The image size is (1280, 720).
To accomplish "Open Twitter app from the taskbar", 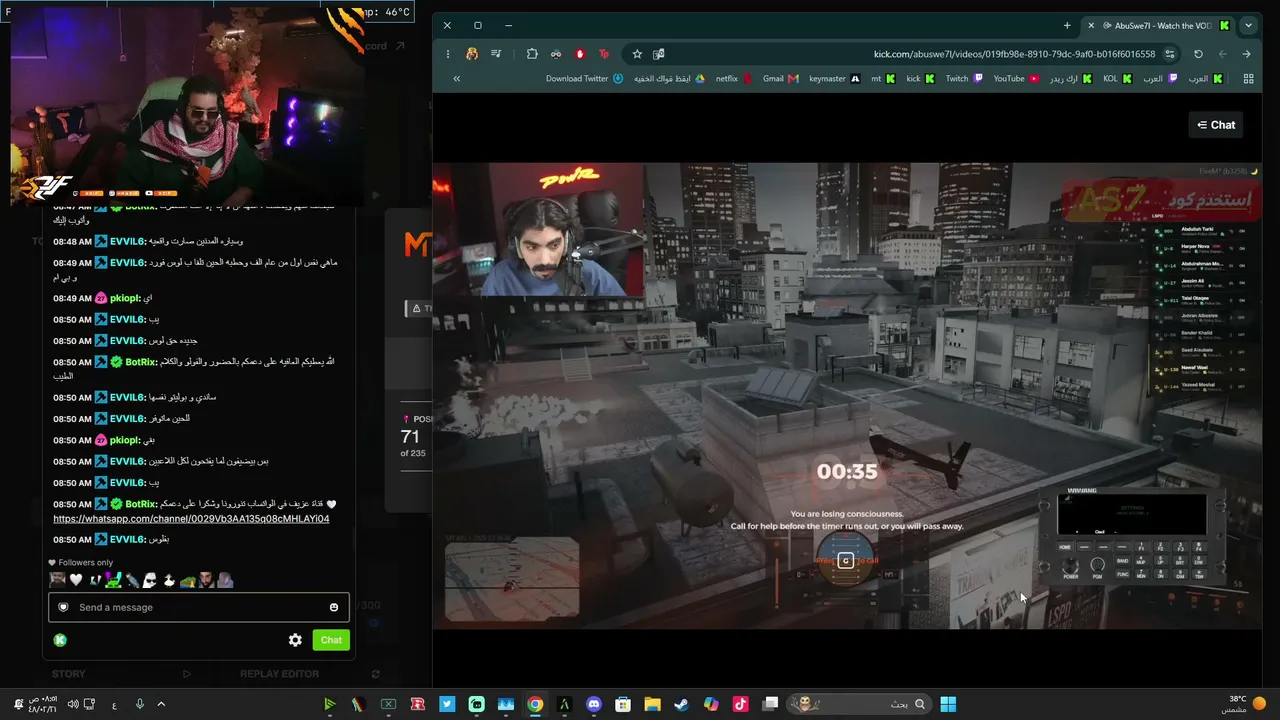I will (447, 704).
